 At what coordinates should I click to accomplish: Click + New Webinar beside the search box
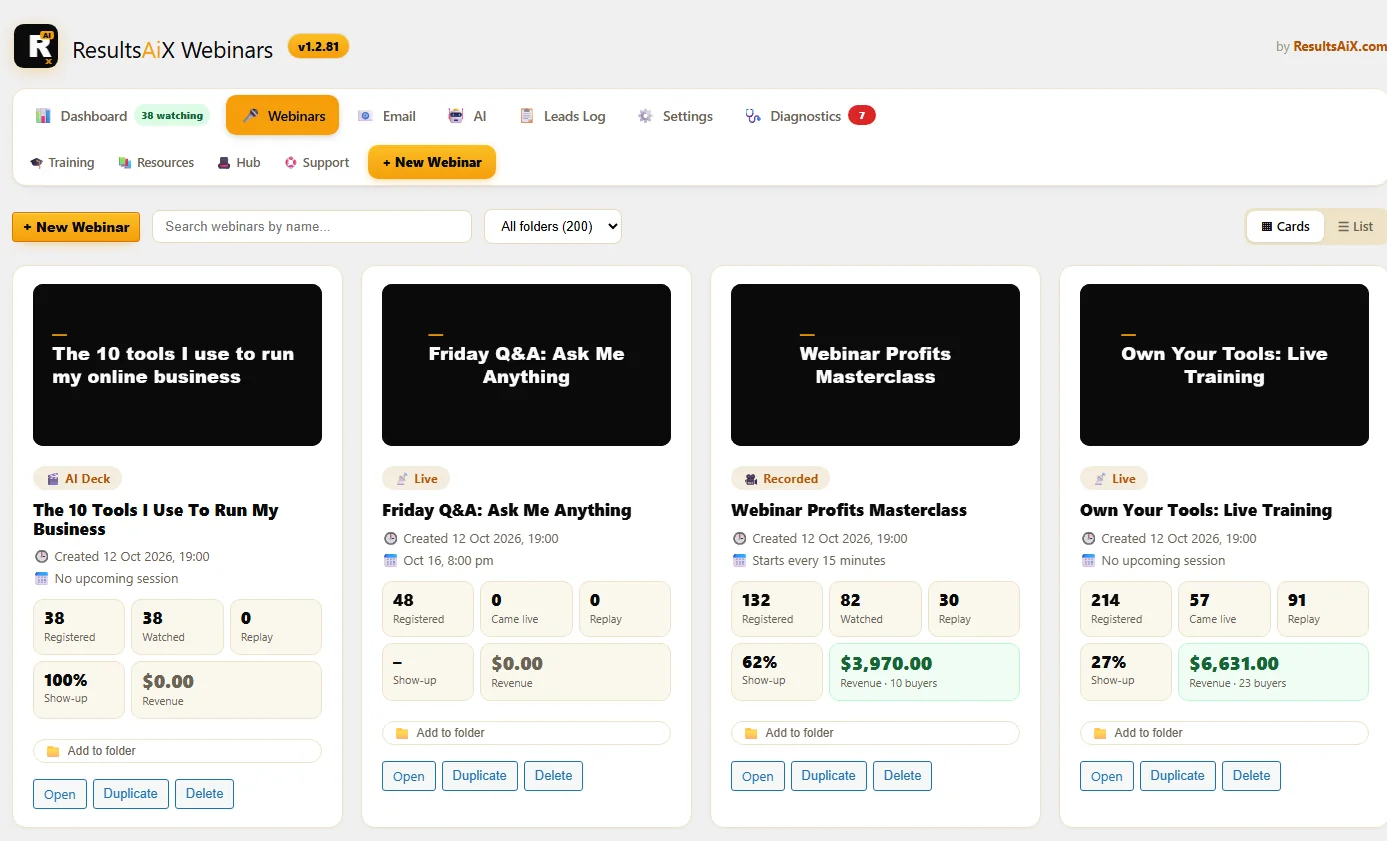pyautogui.click(x=76, y=227)
